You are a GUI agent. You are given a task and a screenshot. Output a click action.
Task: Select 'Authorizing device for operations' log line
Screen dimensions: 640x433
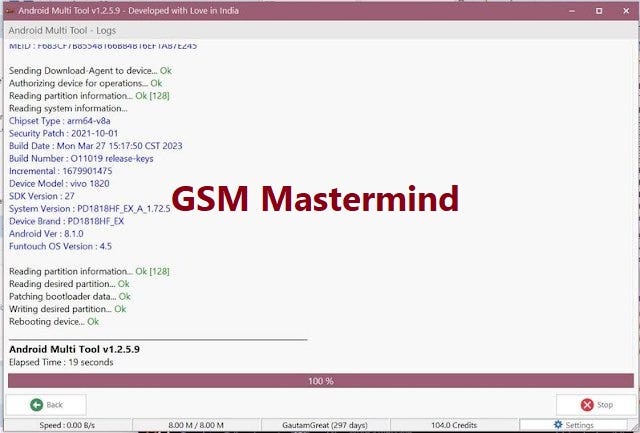[x=85, y=83]
